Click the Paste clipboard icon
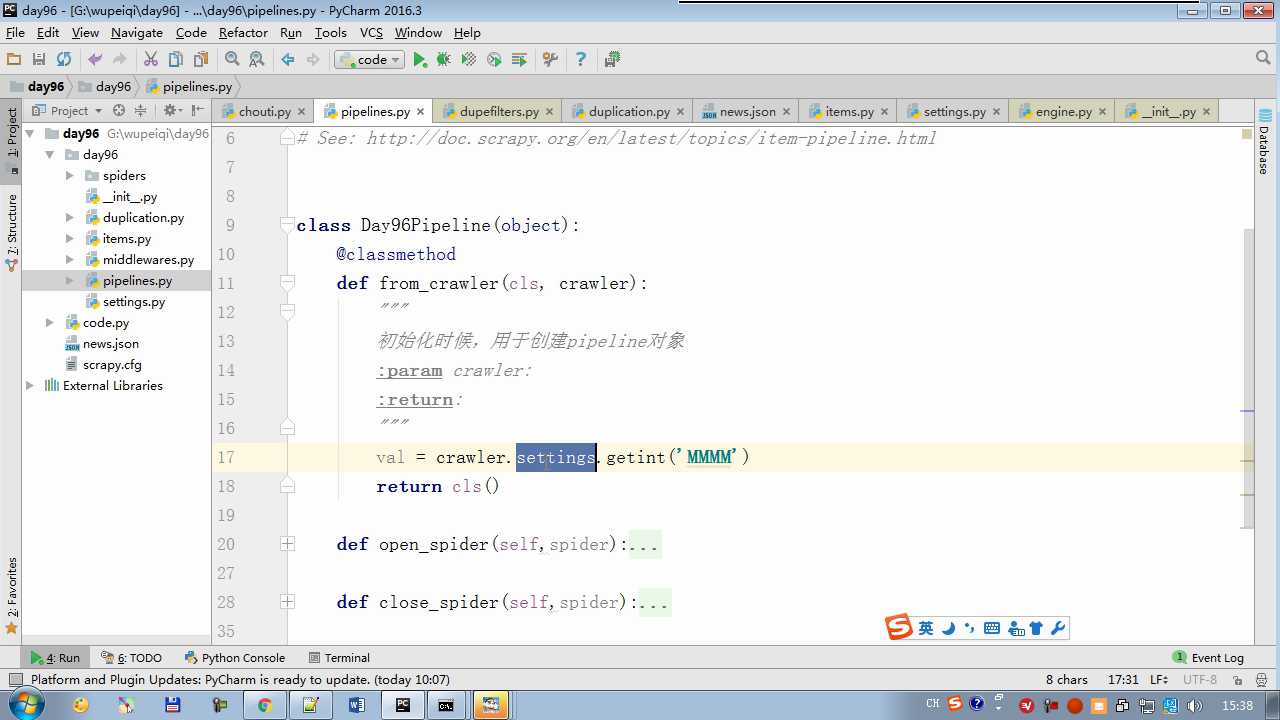Viewport: 1280px width, 720px height. pyautogui.click(x=201, y=60)
